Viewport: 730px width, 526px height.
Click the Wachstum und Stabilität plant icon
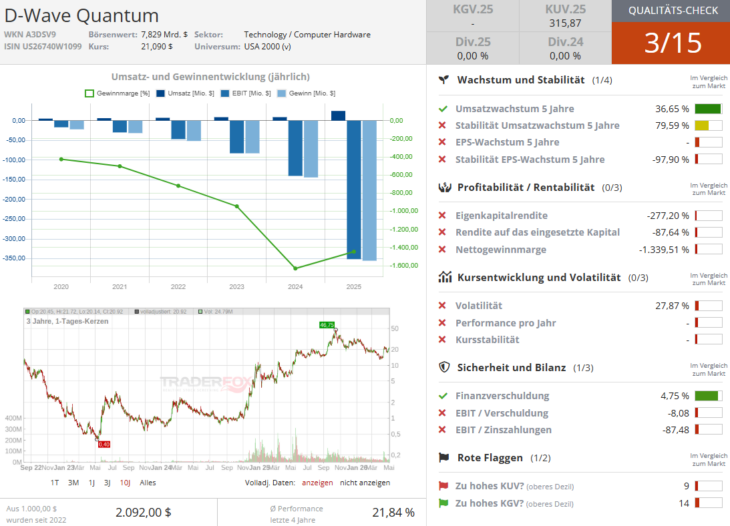point(444,80)
